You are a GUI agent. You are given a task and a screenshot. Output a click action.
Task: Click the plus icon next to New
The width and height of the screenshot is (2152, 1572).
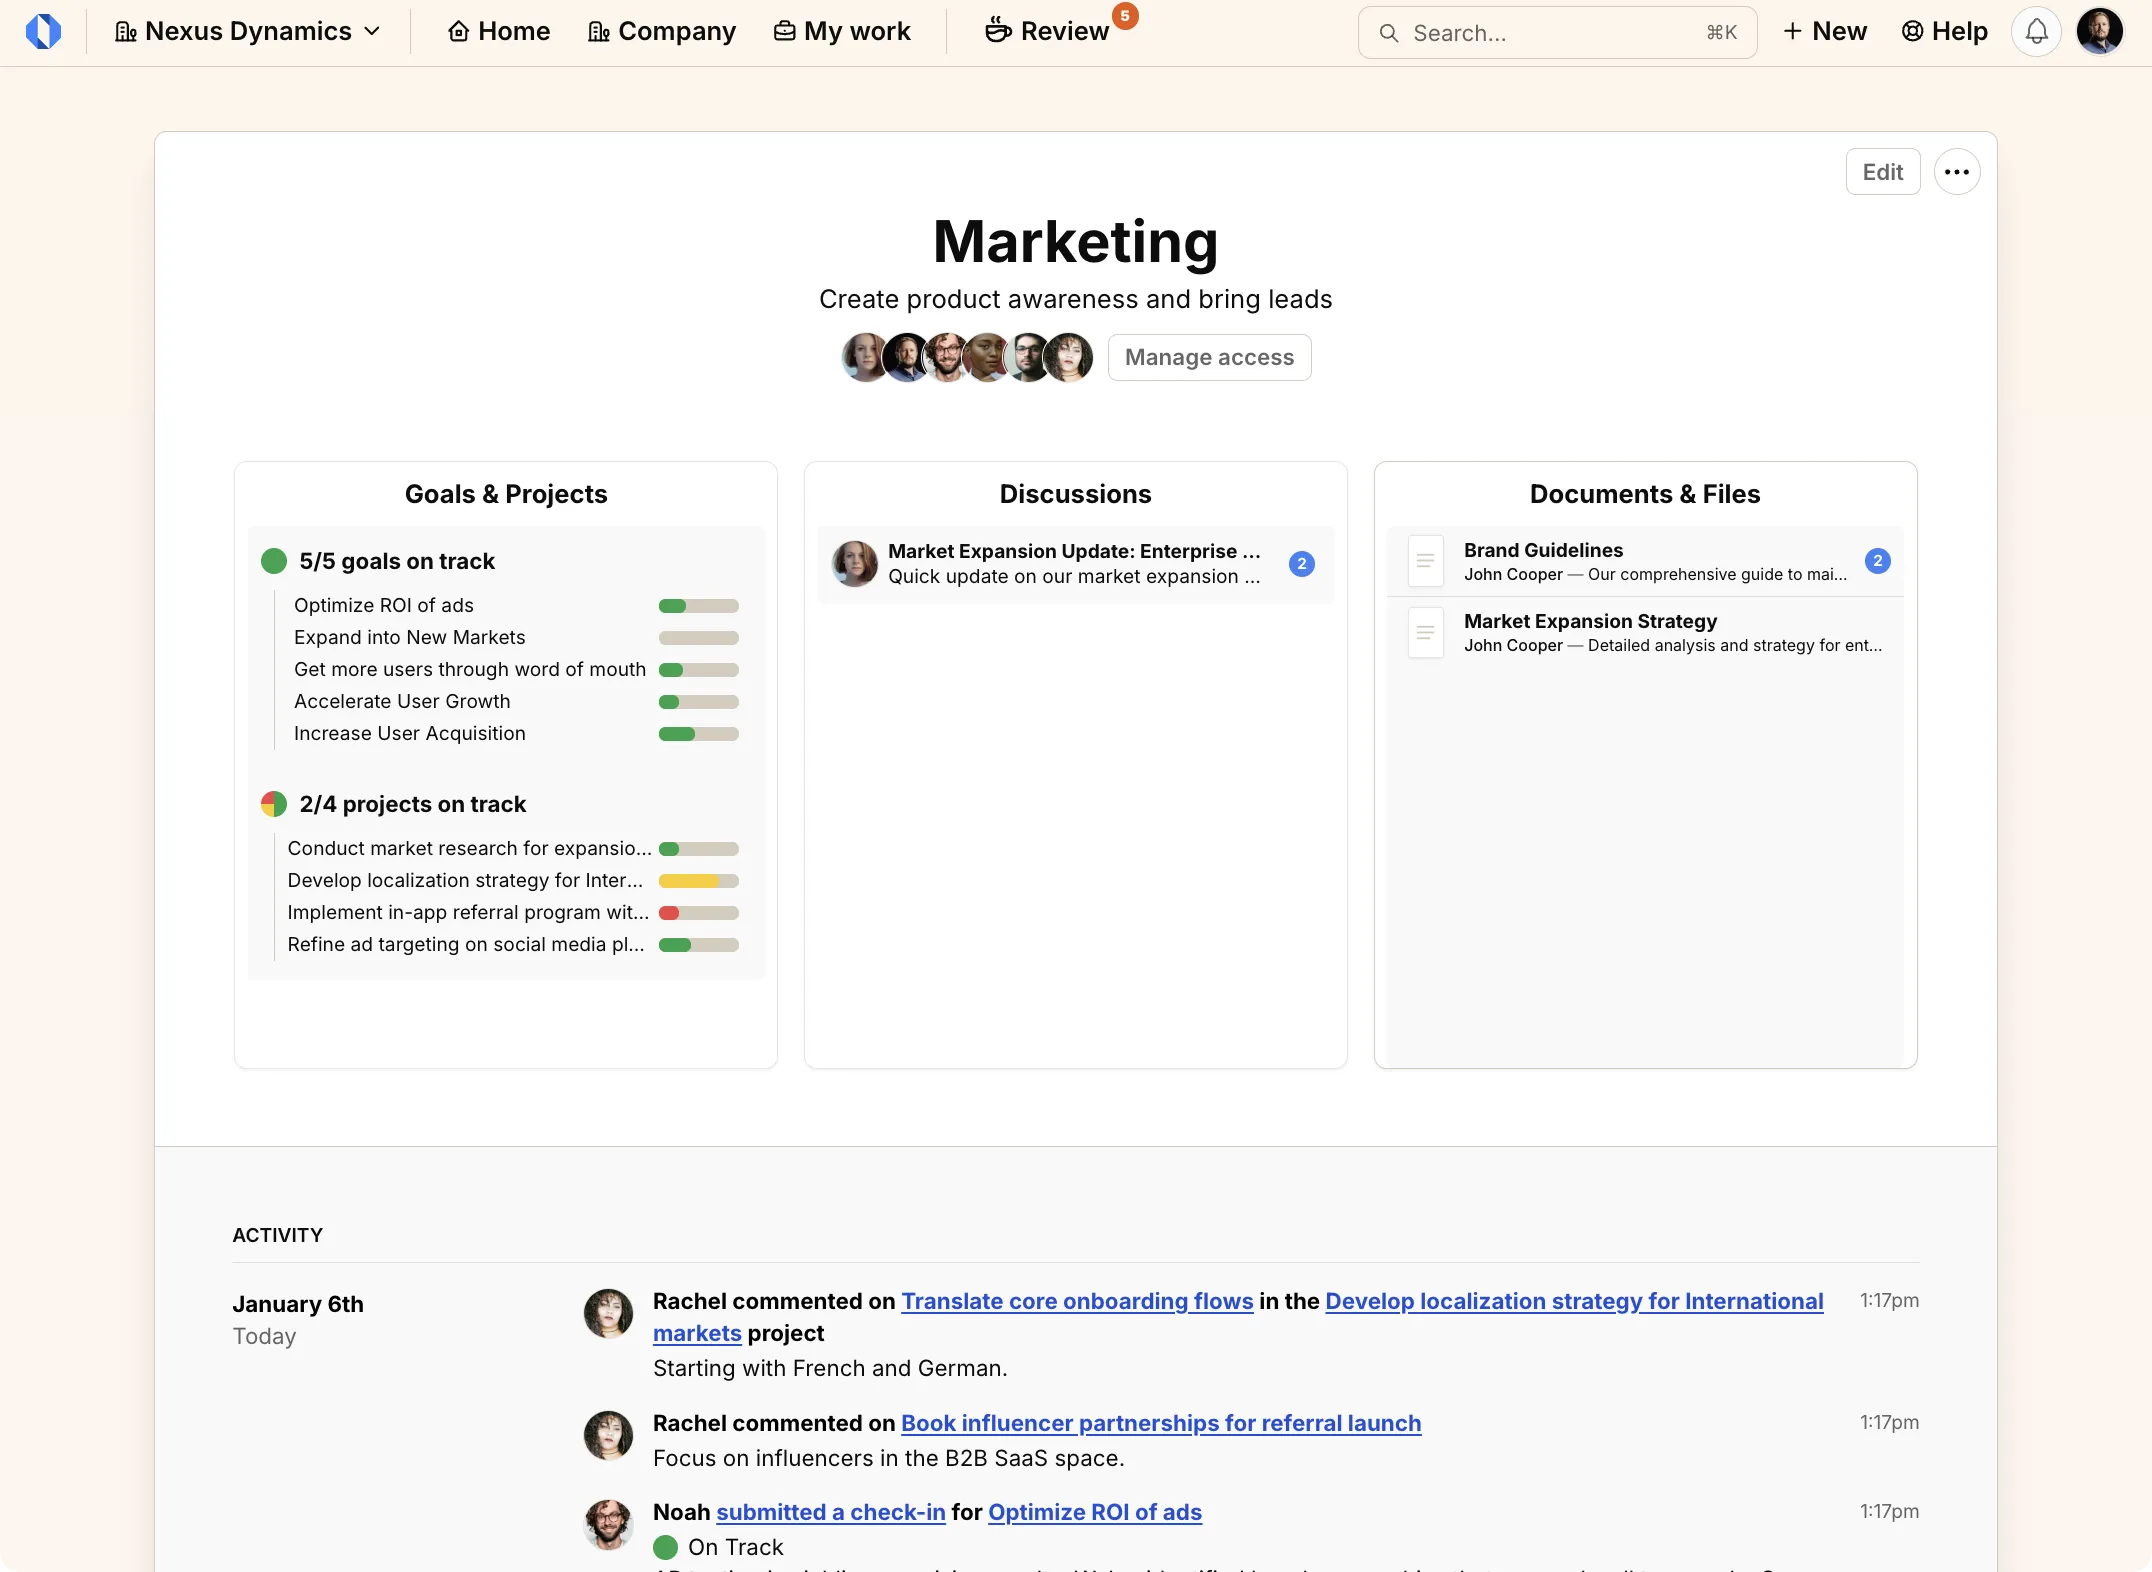(1793, 31)
